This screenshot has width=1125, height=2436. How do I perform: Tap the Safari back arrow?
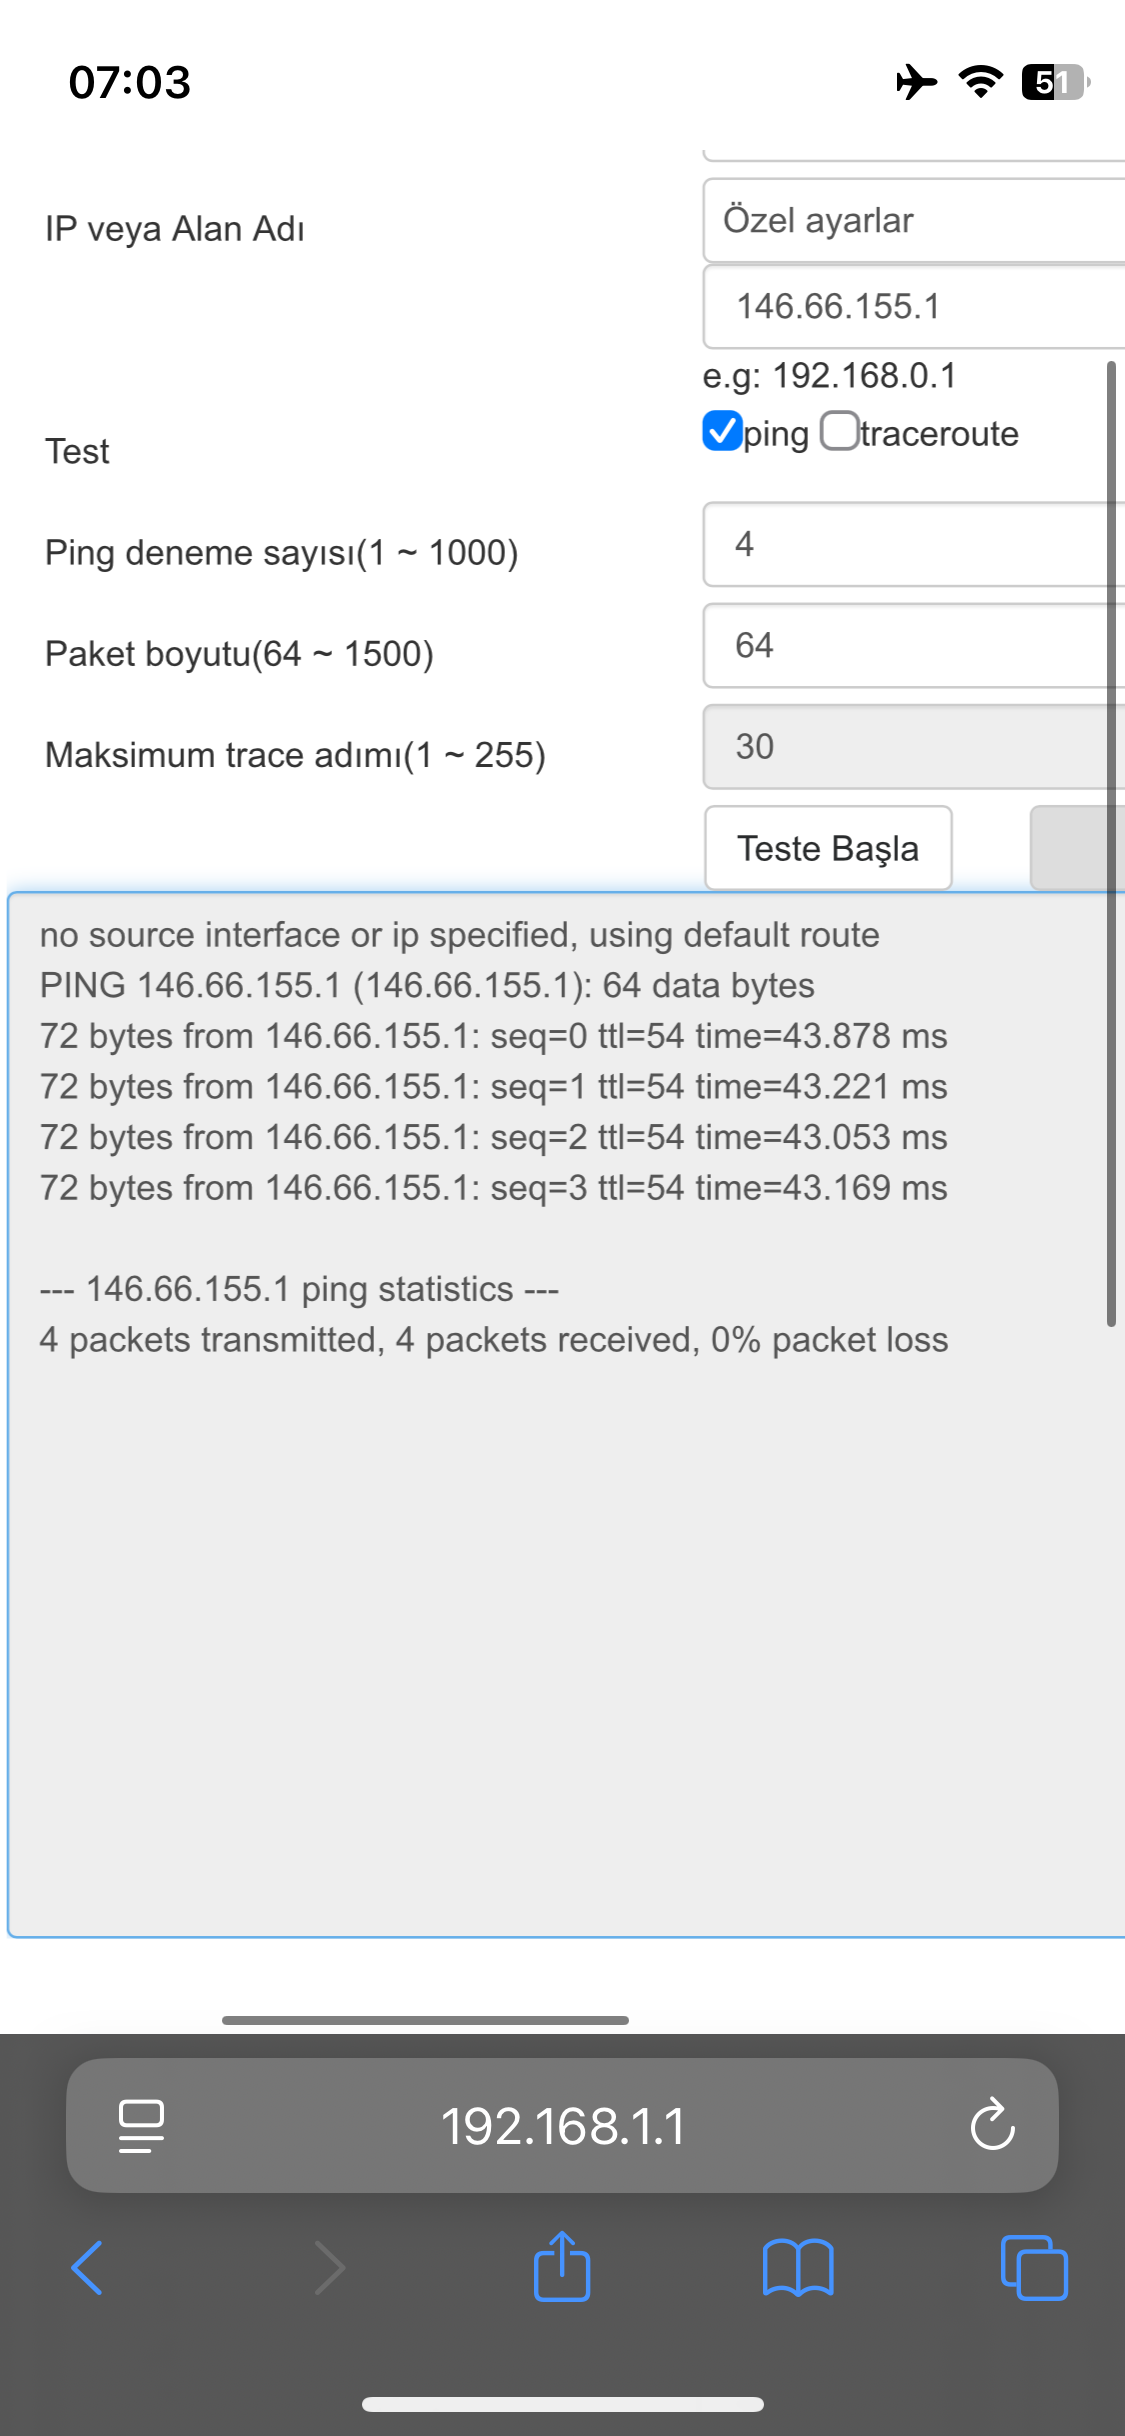(88, 2268)
